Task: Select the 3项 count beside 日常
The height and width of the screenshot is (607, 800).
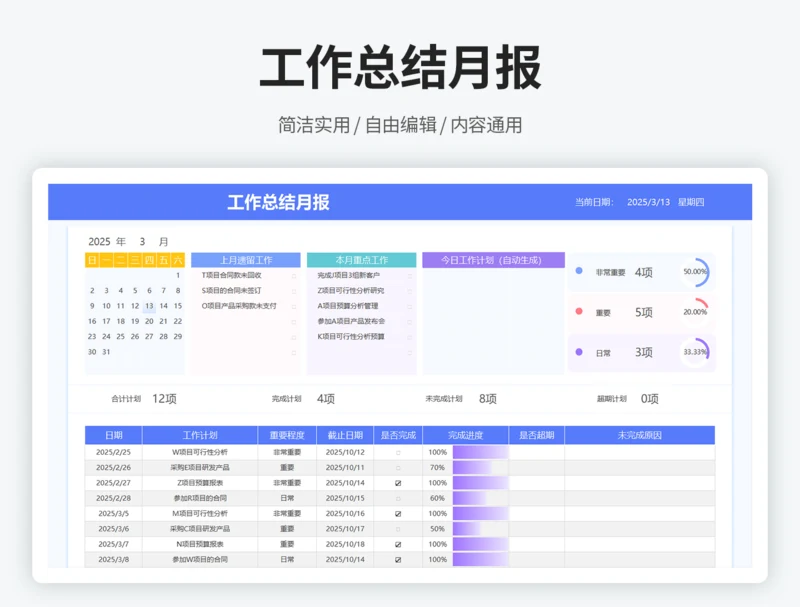Action: click(x=643, y=352)
